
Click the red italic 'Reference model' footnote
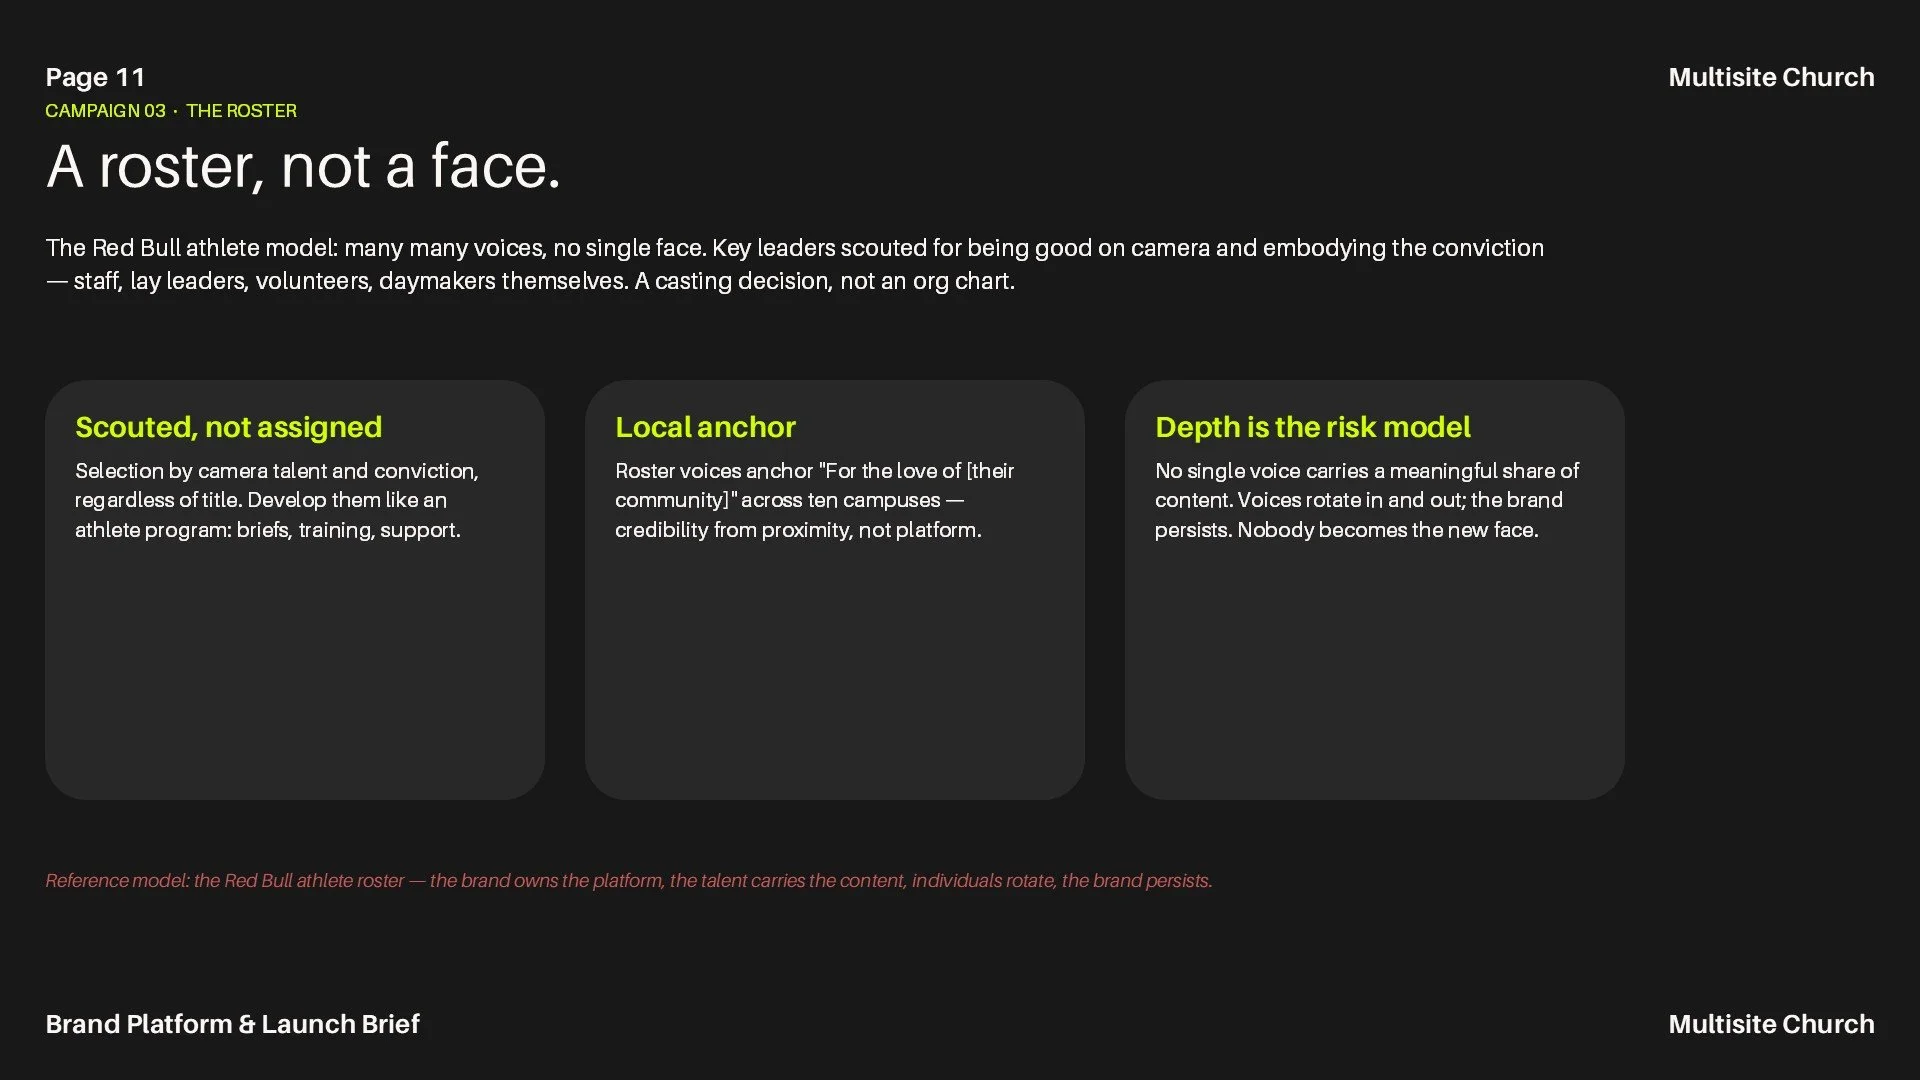[628, 881]
